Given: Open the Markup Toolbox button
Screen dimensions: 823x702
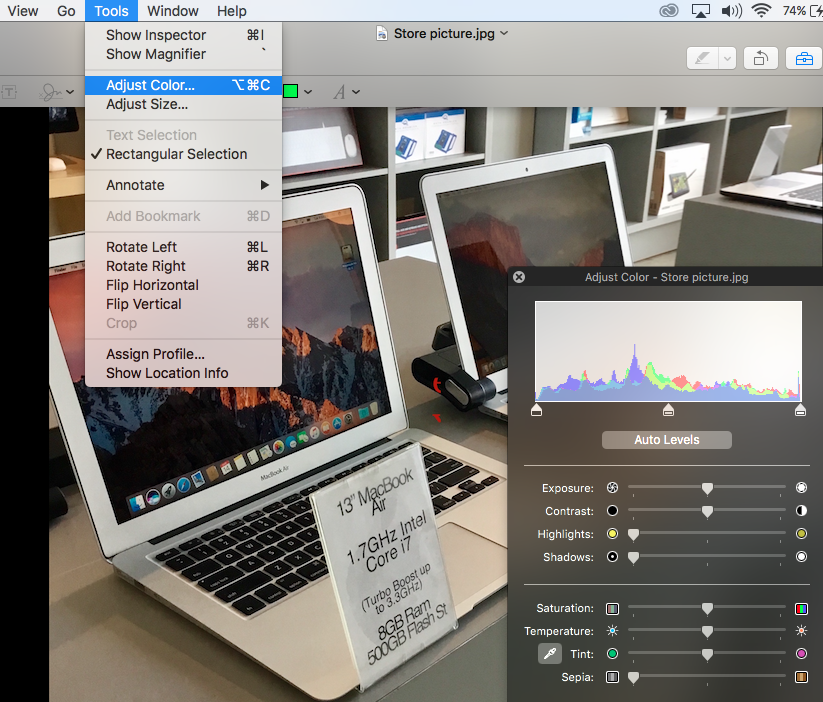Looking at the screenshot, I should click(x=804, y=58).
